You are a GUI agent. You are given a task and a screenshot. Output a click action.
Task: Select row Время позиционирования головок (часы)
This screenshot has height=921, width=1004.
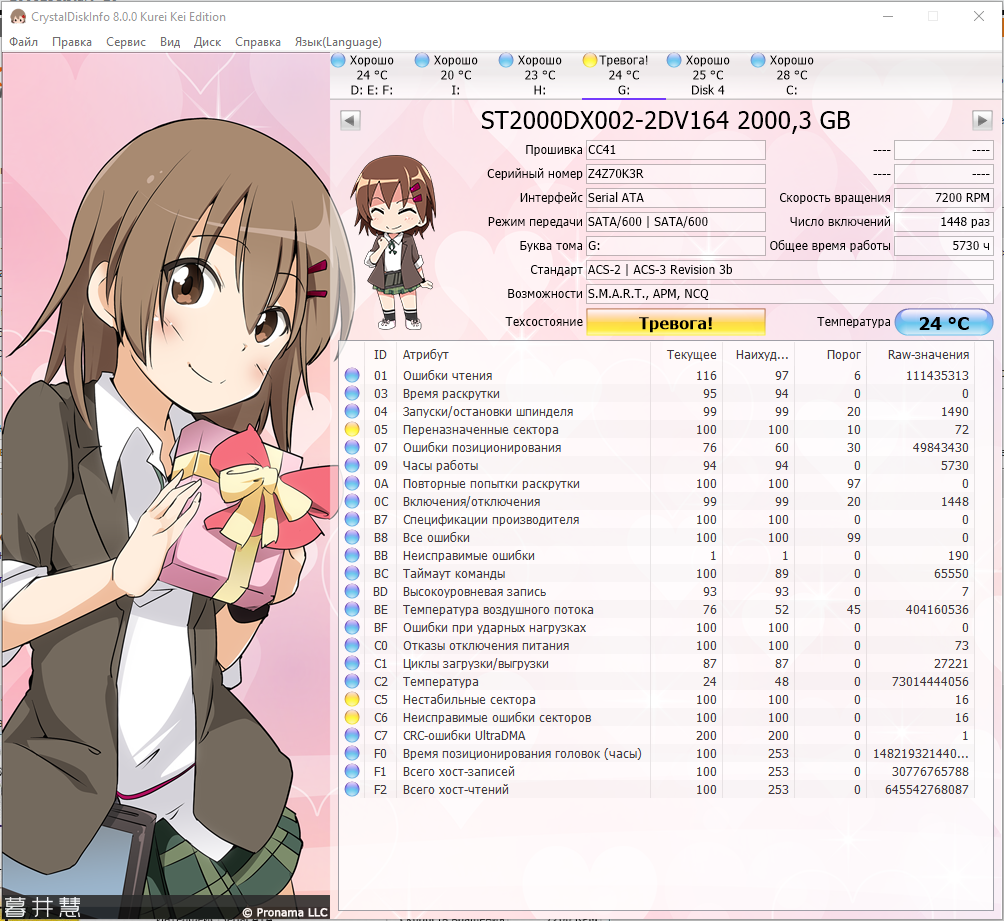click(656, 754)
